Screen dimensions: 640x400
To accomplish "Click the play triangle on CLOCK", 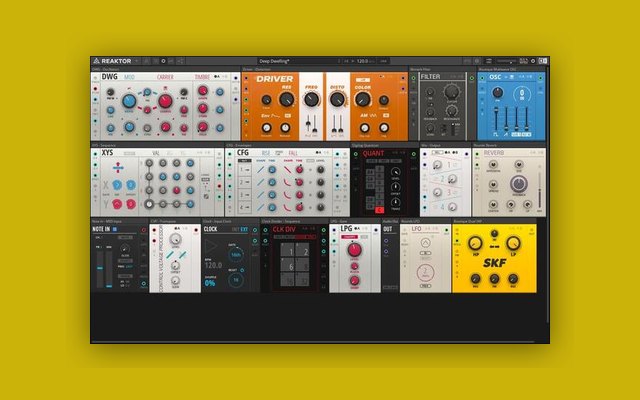I will (211, 247).
